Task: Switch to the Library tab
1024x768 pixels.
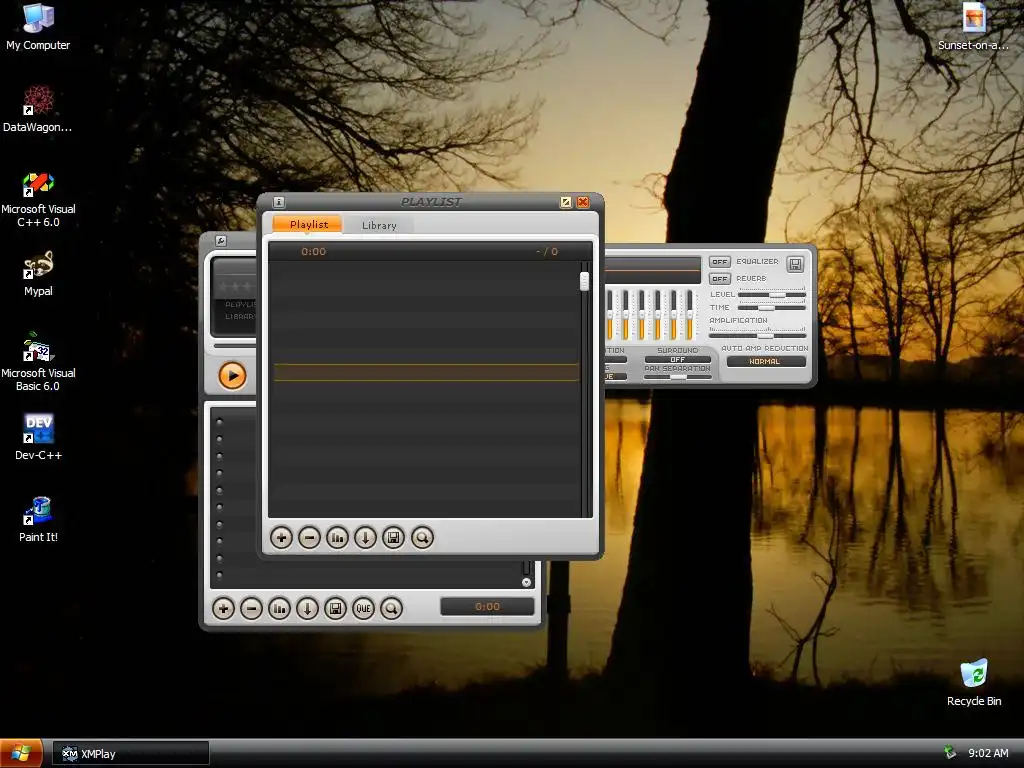Action: coord(379,225)
